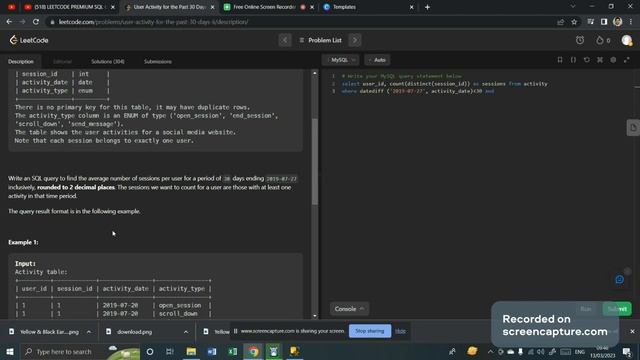Viewport: 640px width, 360px height.
Task: Click the Windows taskbar search box
Action: pos(80,351)
